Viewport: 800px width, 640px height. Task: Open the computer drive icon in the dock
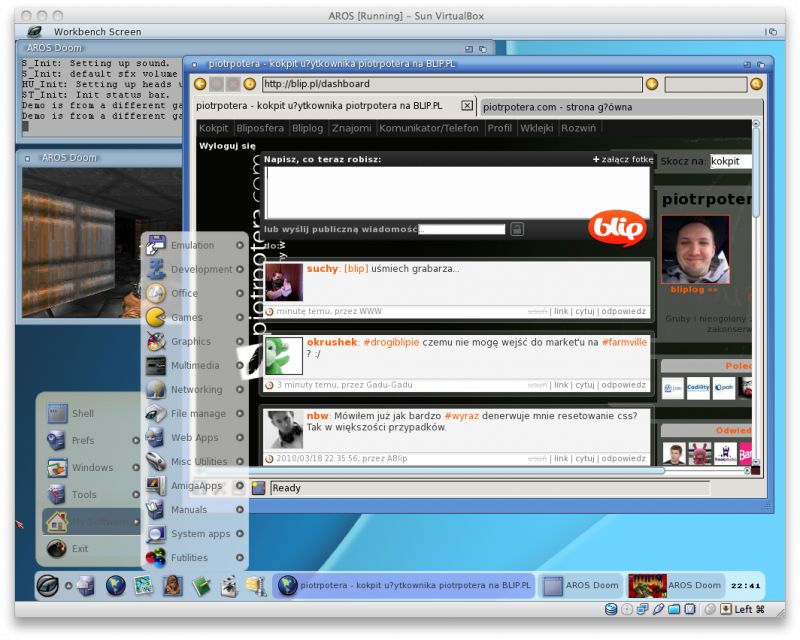87,585
